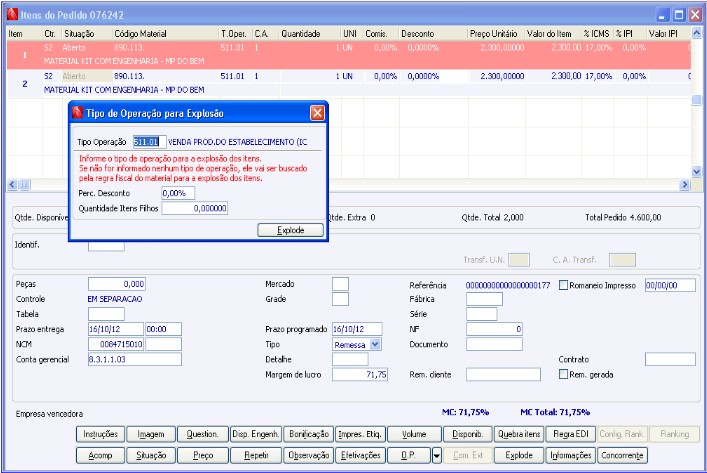Click the Romaneio date field 00/00/00

(x=670, y=285)
